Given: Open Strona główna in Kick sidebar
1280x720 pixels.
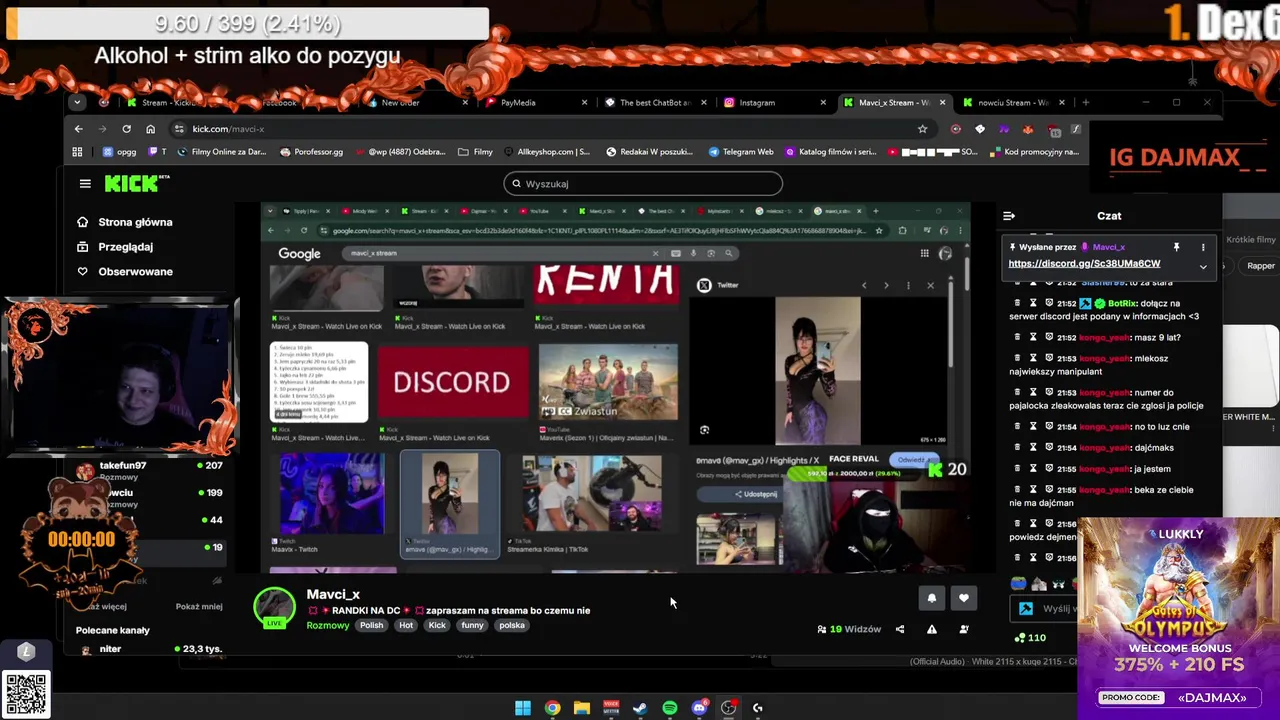Looking at the screenshot, I should pyautogui.click(x=125, y=222).
